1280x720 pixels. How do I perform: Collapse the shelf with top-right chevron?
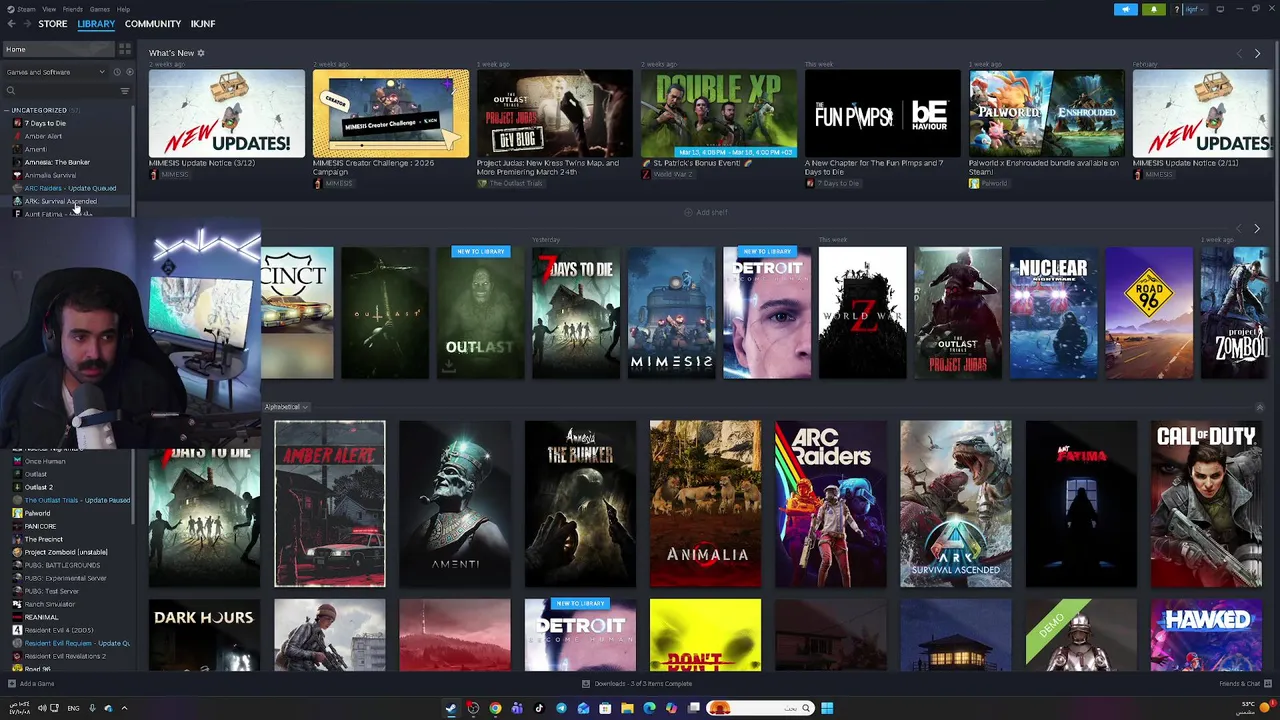[1259, 407]
